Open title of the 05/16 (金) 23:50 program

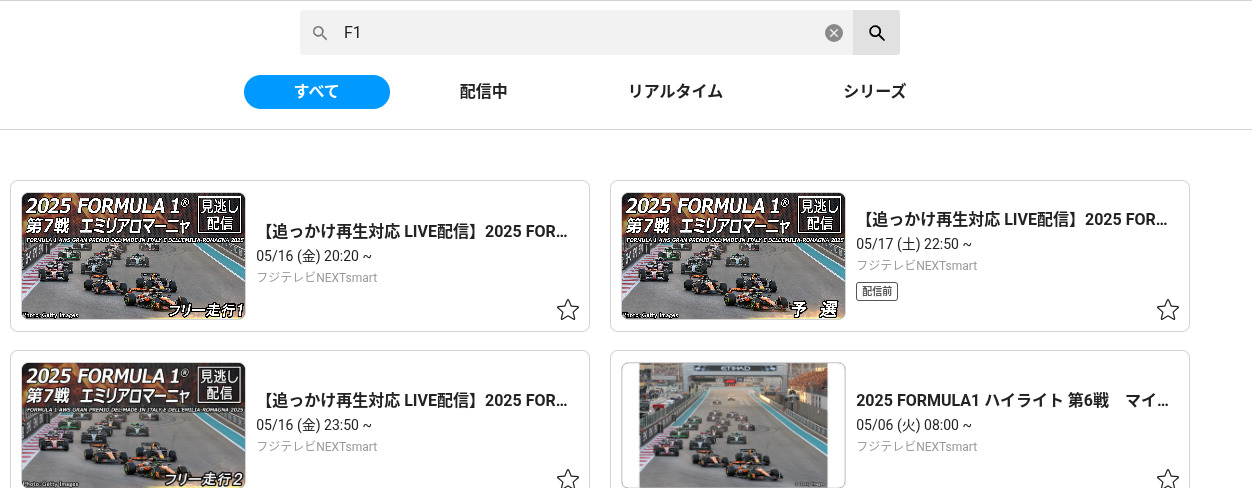click(412, 401)
